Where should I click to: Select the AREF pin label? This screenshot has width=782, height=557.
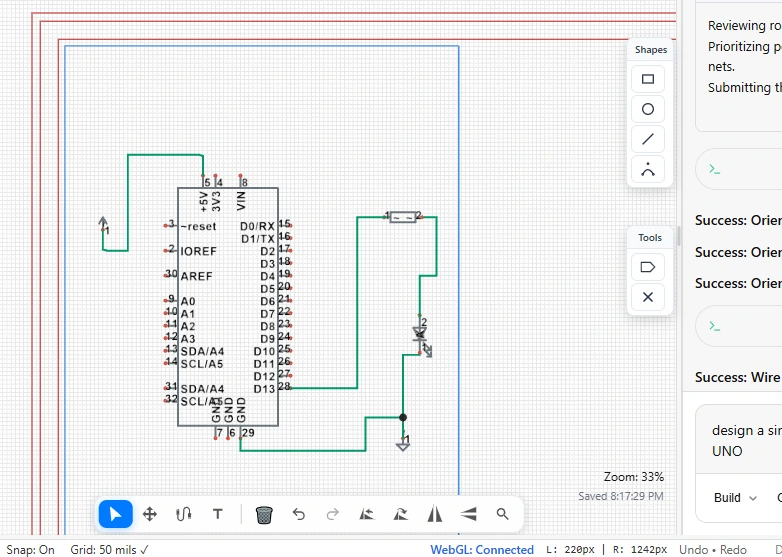pyautogui.click(x=196, y=276)
